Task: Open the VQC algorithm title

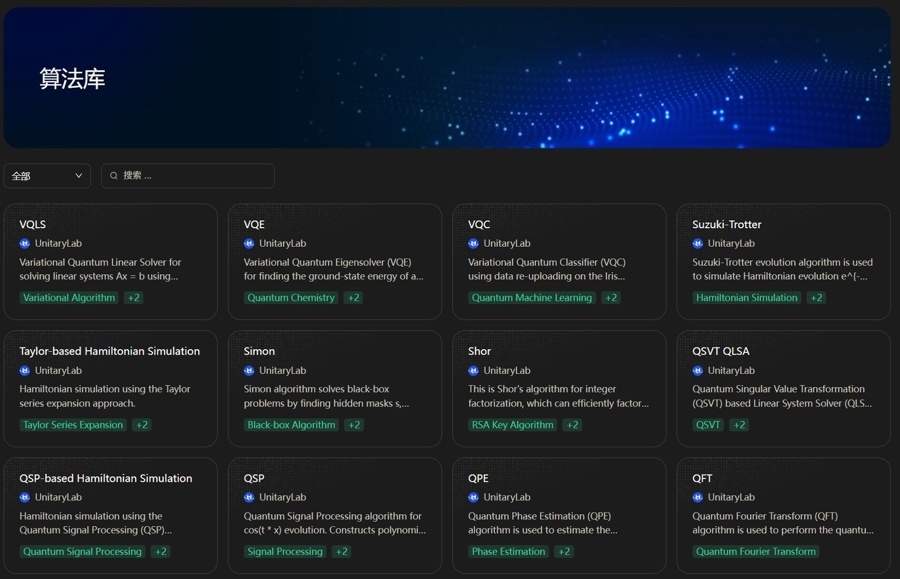Action: [479, 224]
